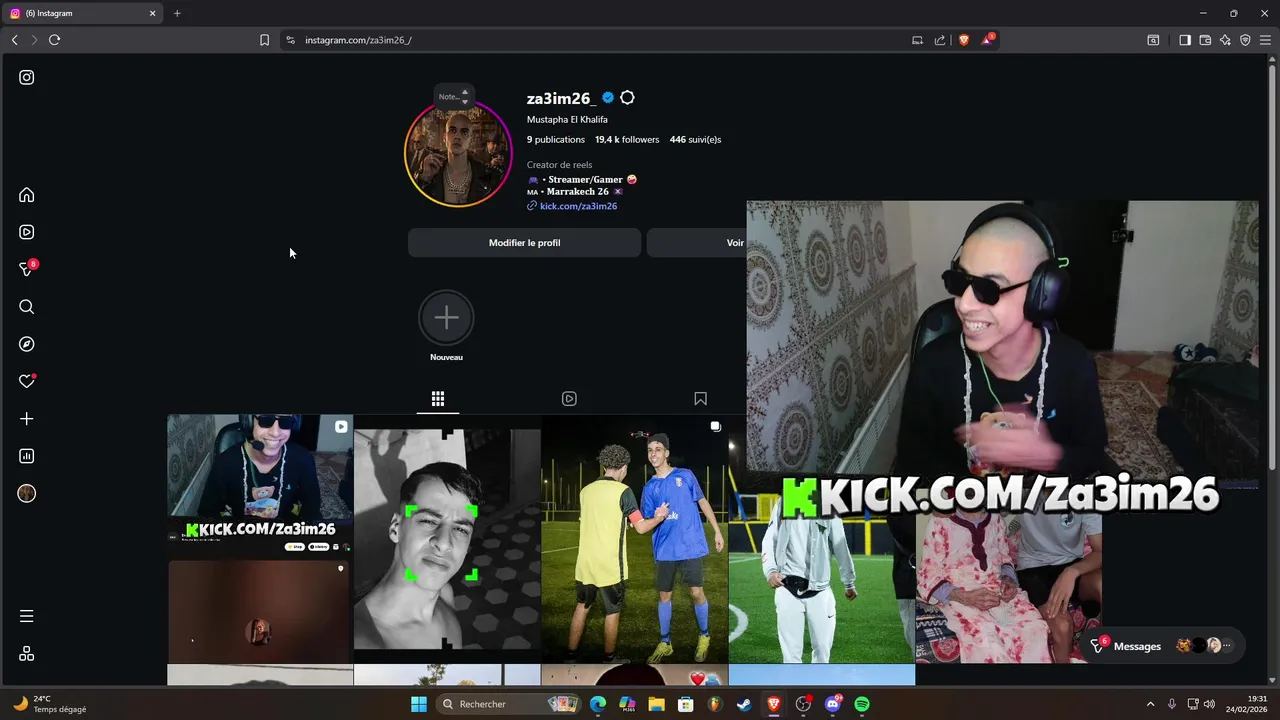
Task: Close the Instagram browser tab
Action: tap(153, 13)
